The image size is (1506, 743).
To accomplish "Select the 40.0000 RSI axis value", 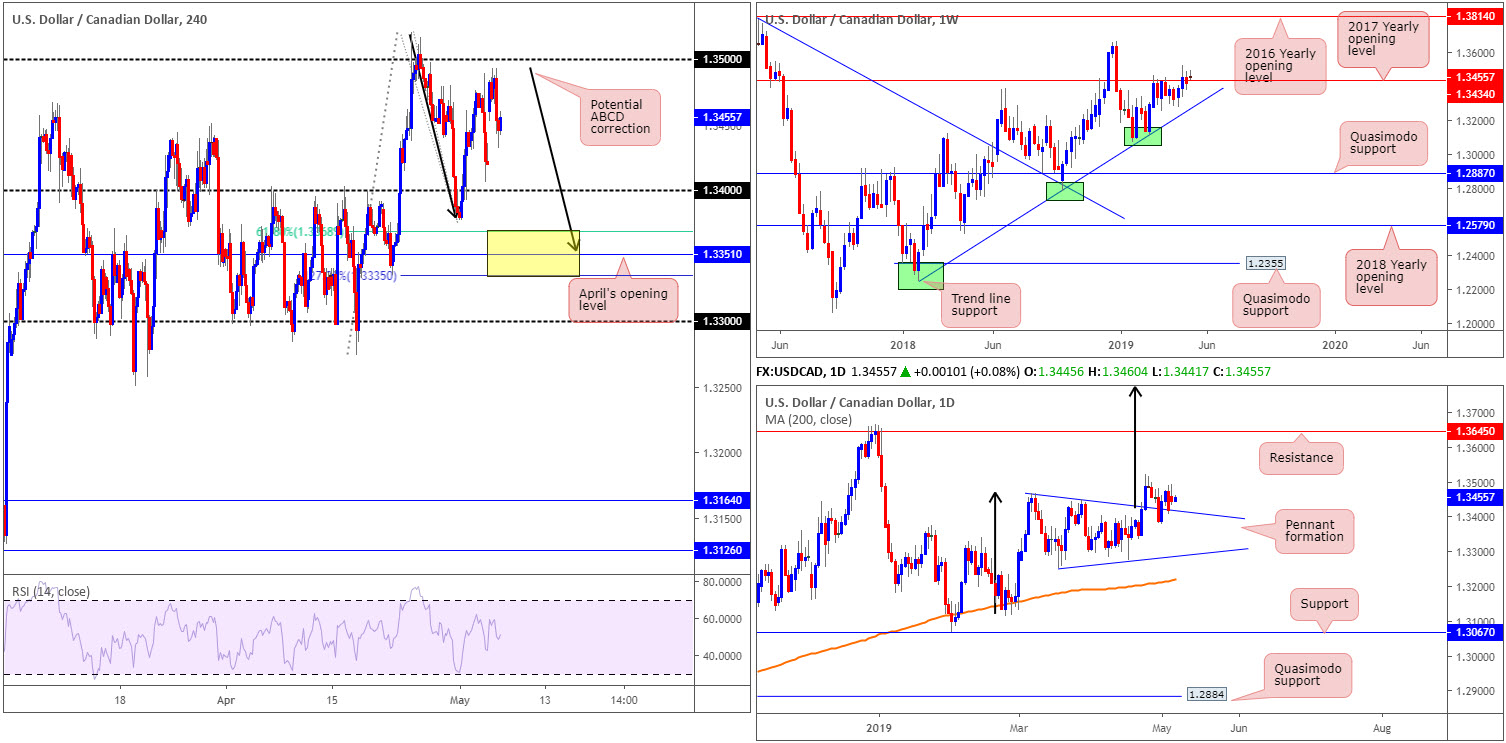I will (721, 656).
